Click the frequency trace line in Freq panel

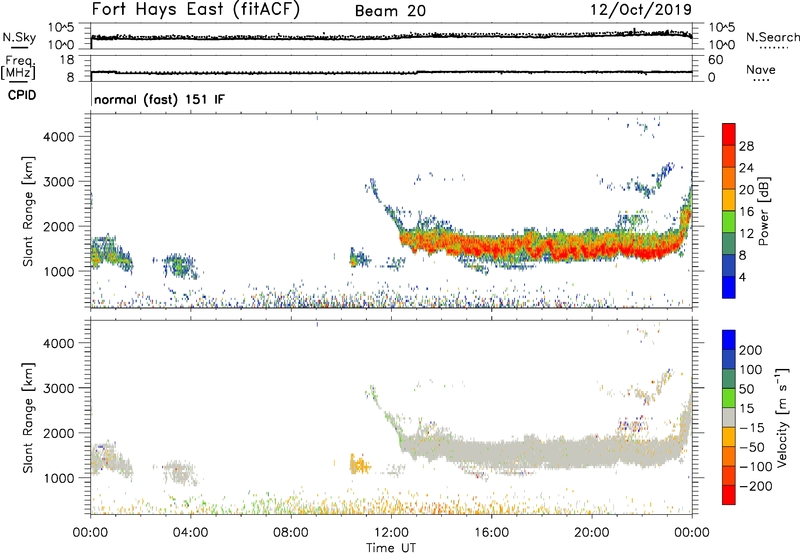[391, 72]
